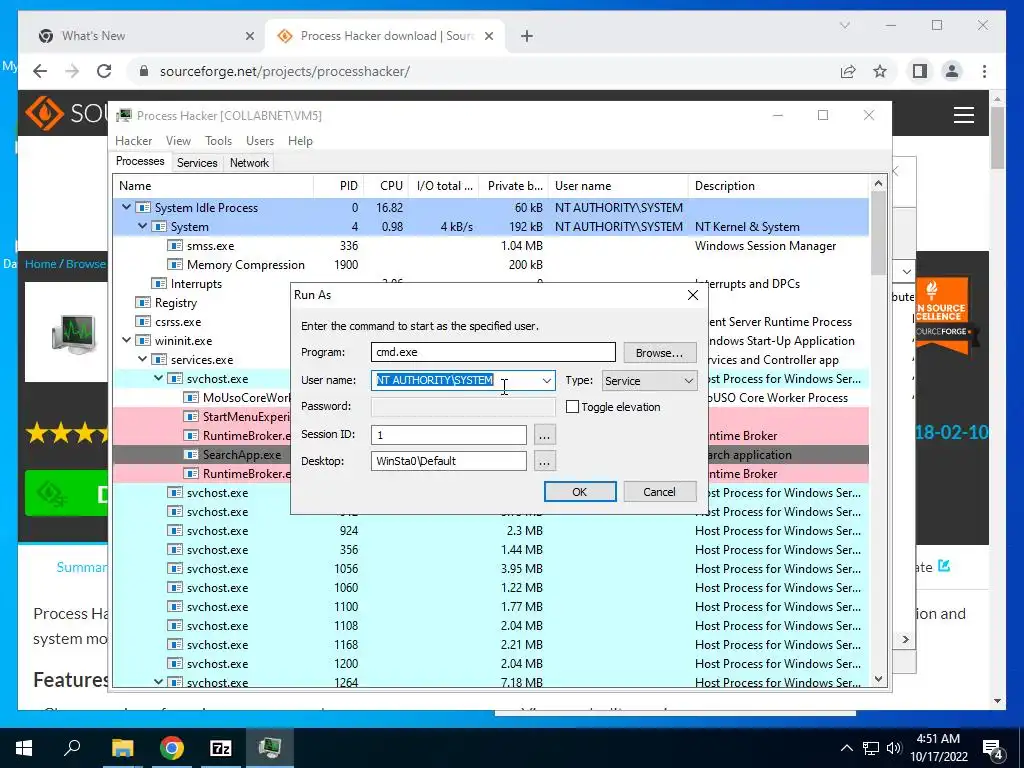The width and height of the screenshot is (1024, 768).
Task: Open session chooser ellipsis button beside Session ID
Action: 545,435
